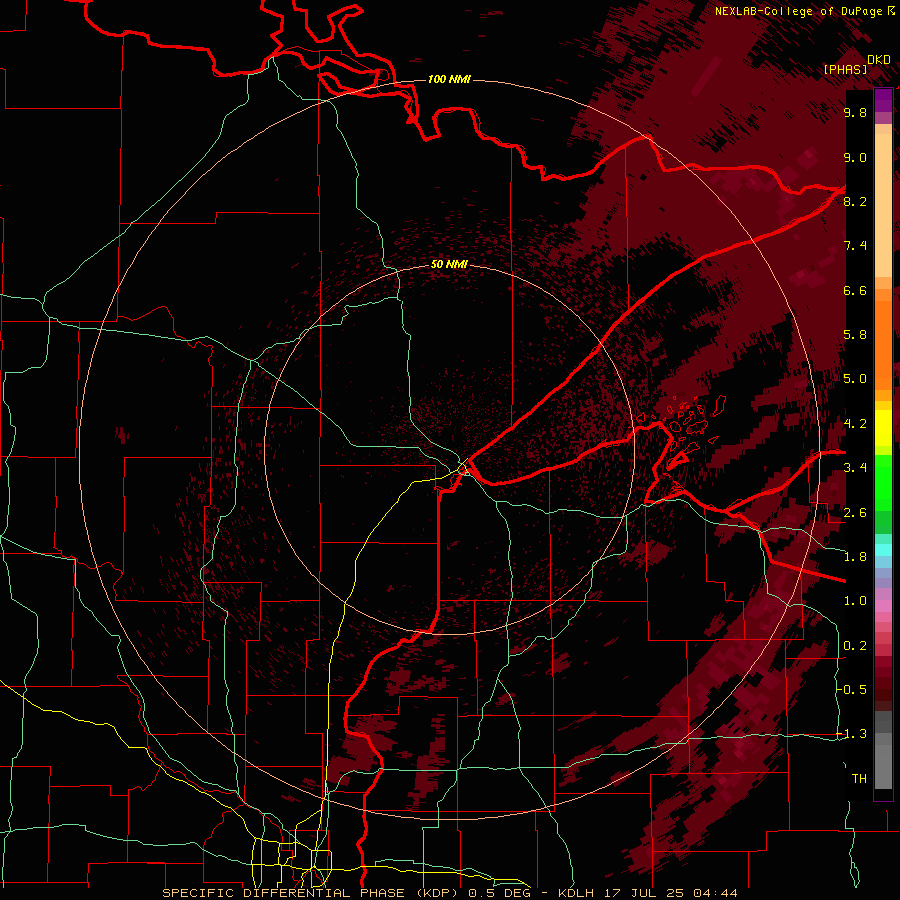Click the 7.4 legend value
The image size is (900, 900).
pos(855,246)
